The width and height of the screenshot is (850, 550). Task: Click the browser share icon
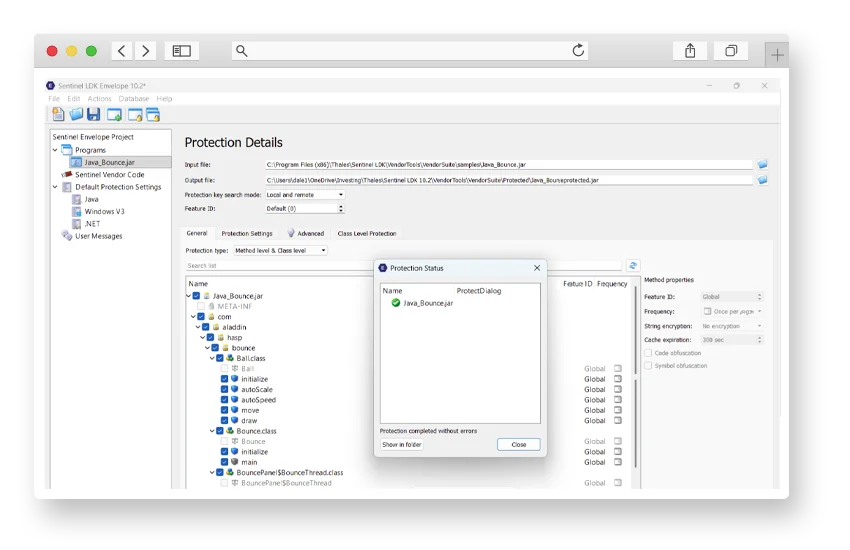click(x=690, y=51)
